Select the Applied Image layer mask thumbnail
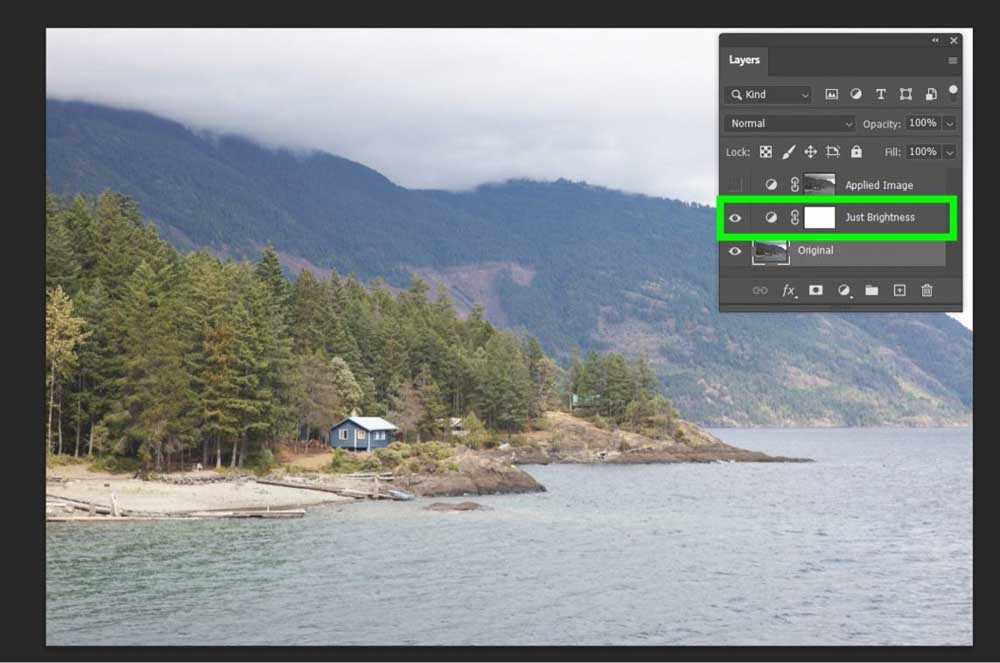The height and width of the screenshot is (663, 1000). tap(820, 184)
